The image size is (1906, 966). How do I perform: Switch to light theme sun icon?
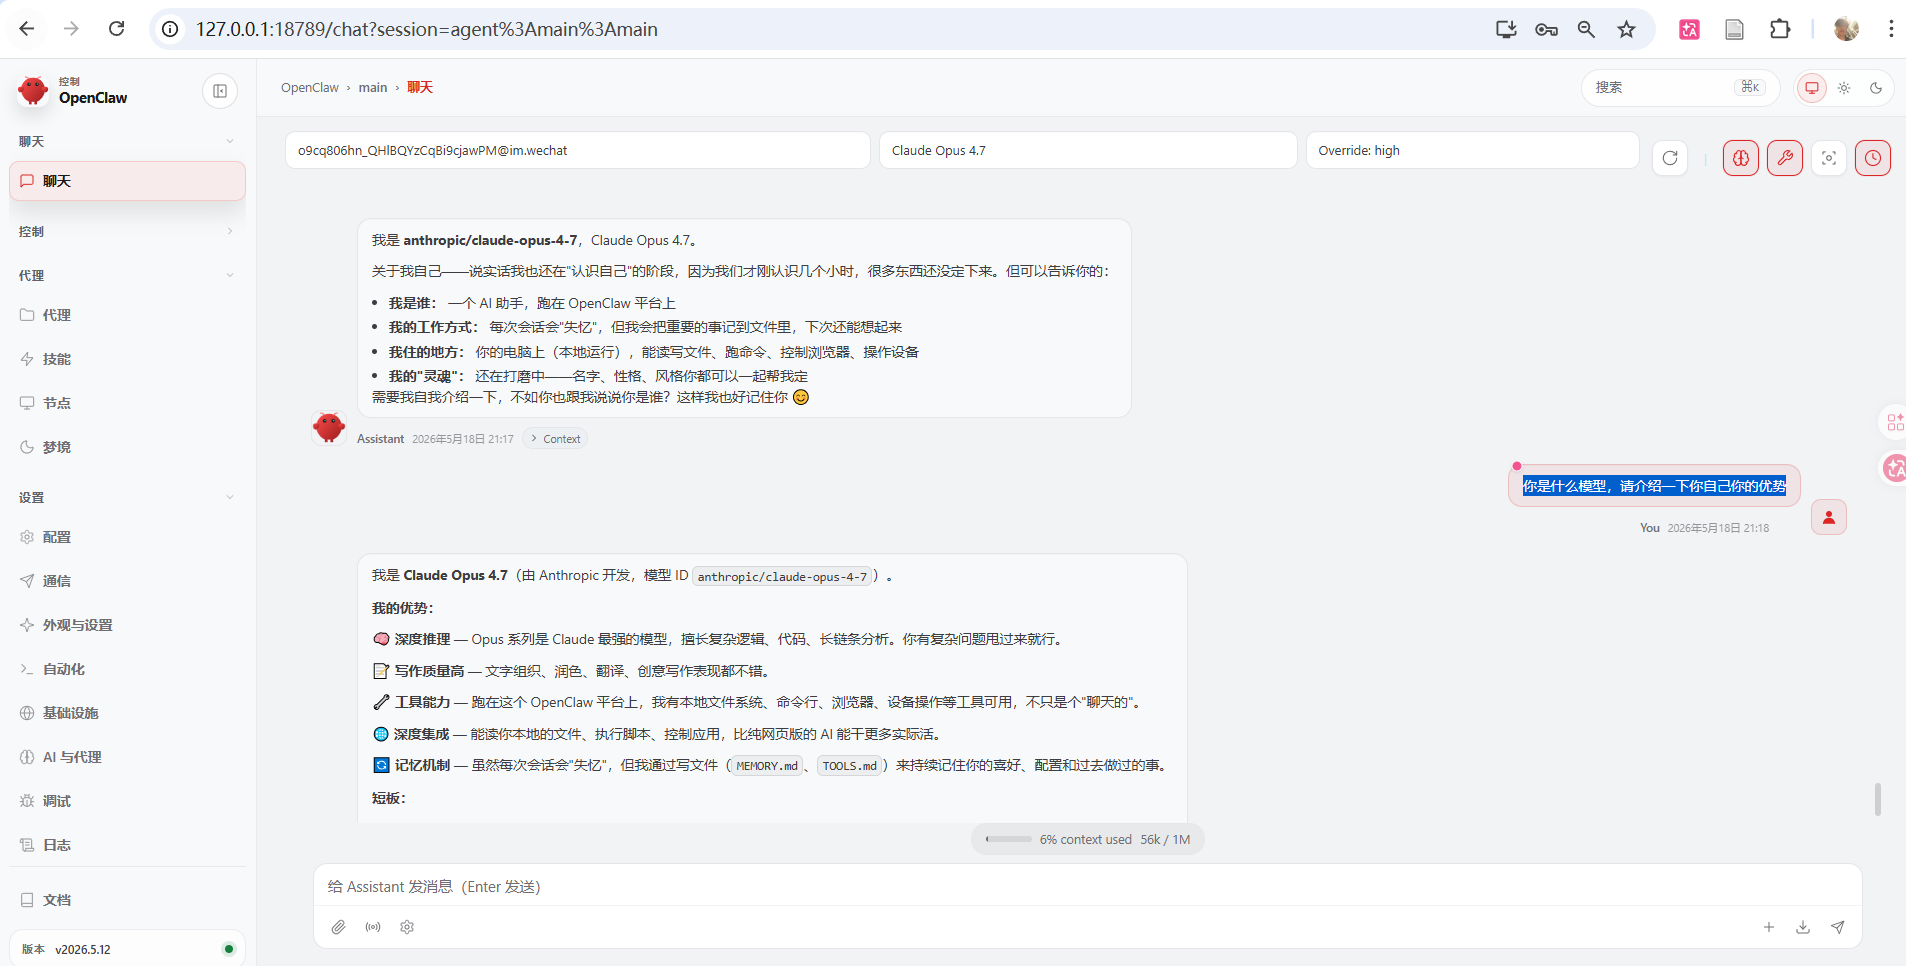[1844, 88]
